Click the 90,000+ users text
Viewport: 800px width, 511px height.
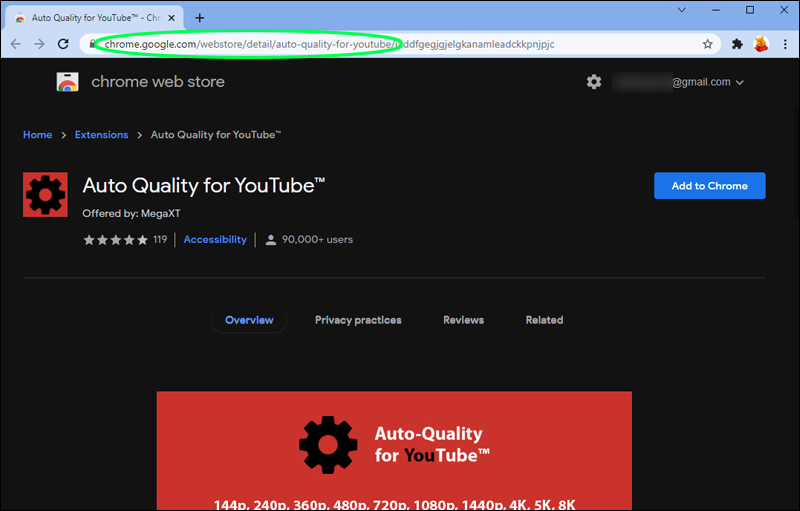[317, 240]
